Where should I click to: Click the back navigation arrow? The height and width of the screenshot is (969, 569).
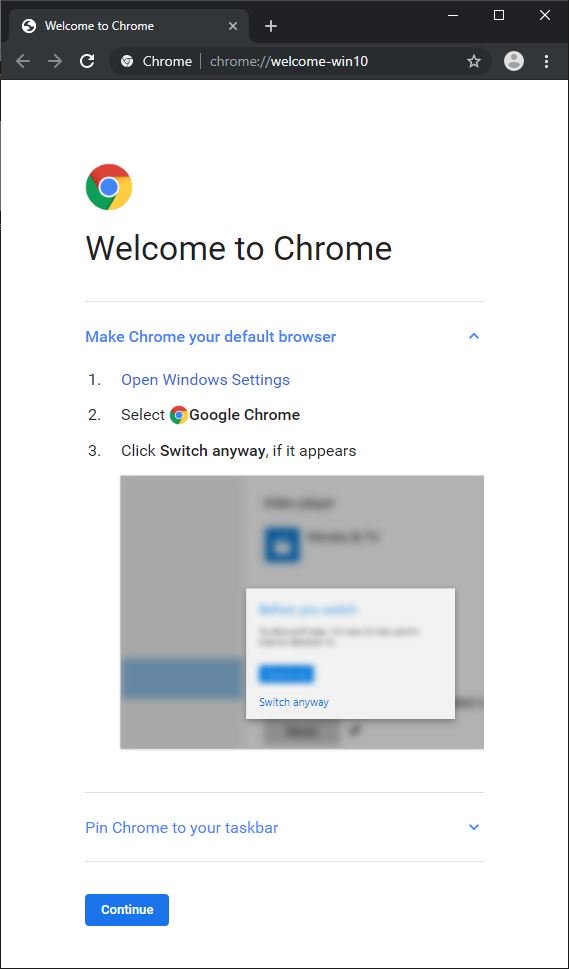(x=23, y=61)
